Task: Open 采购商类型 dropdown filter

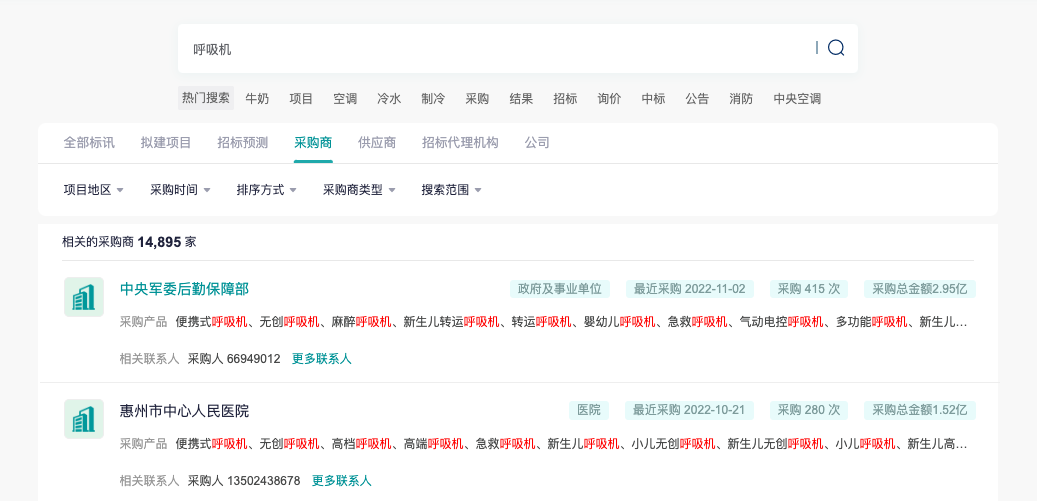Action: pyautogui.click(x=359, y=190)
